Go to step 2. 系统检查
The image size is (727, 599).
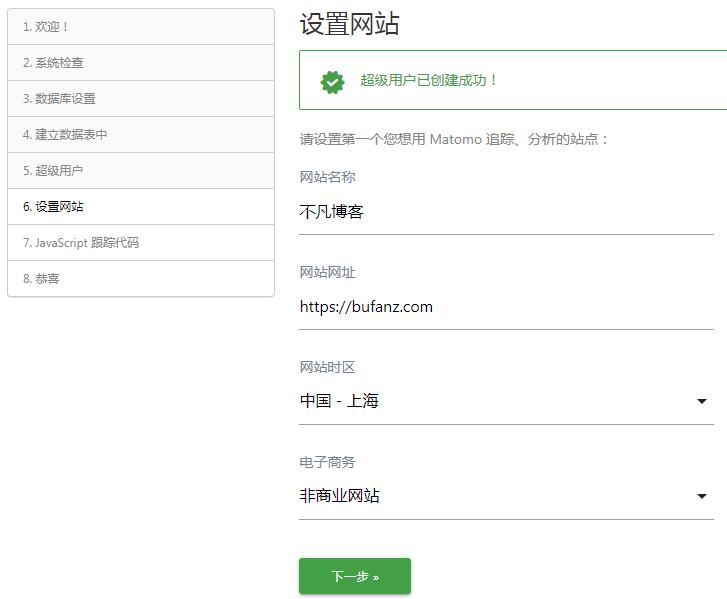[141, 63]
